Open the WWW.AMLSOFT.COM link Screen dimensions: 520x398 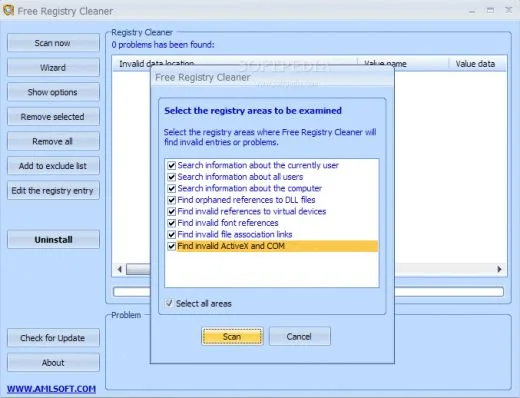point(51,389)
